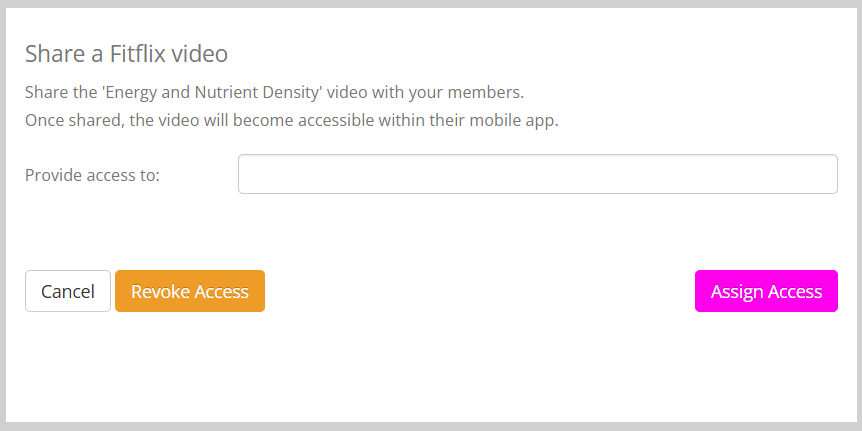Click the 'Once shared' mobile app notice
The width and height of the screenshot is (862, 431).
click(291, 120)
